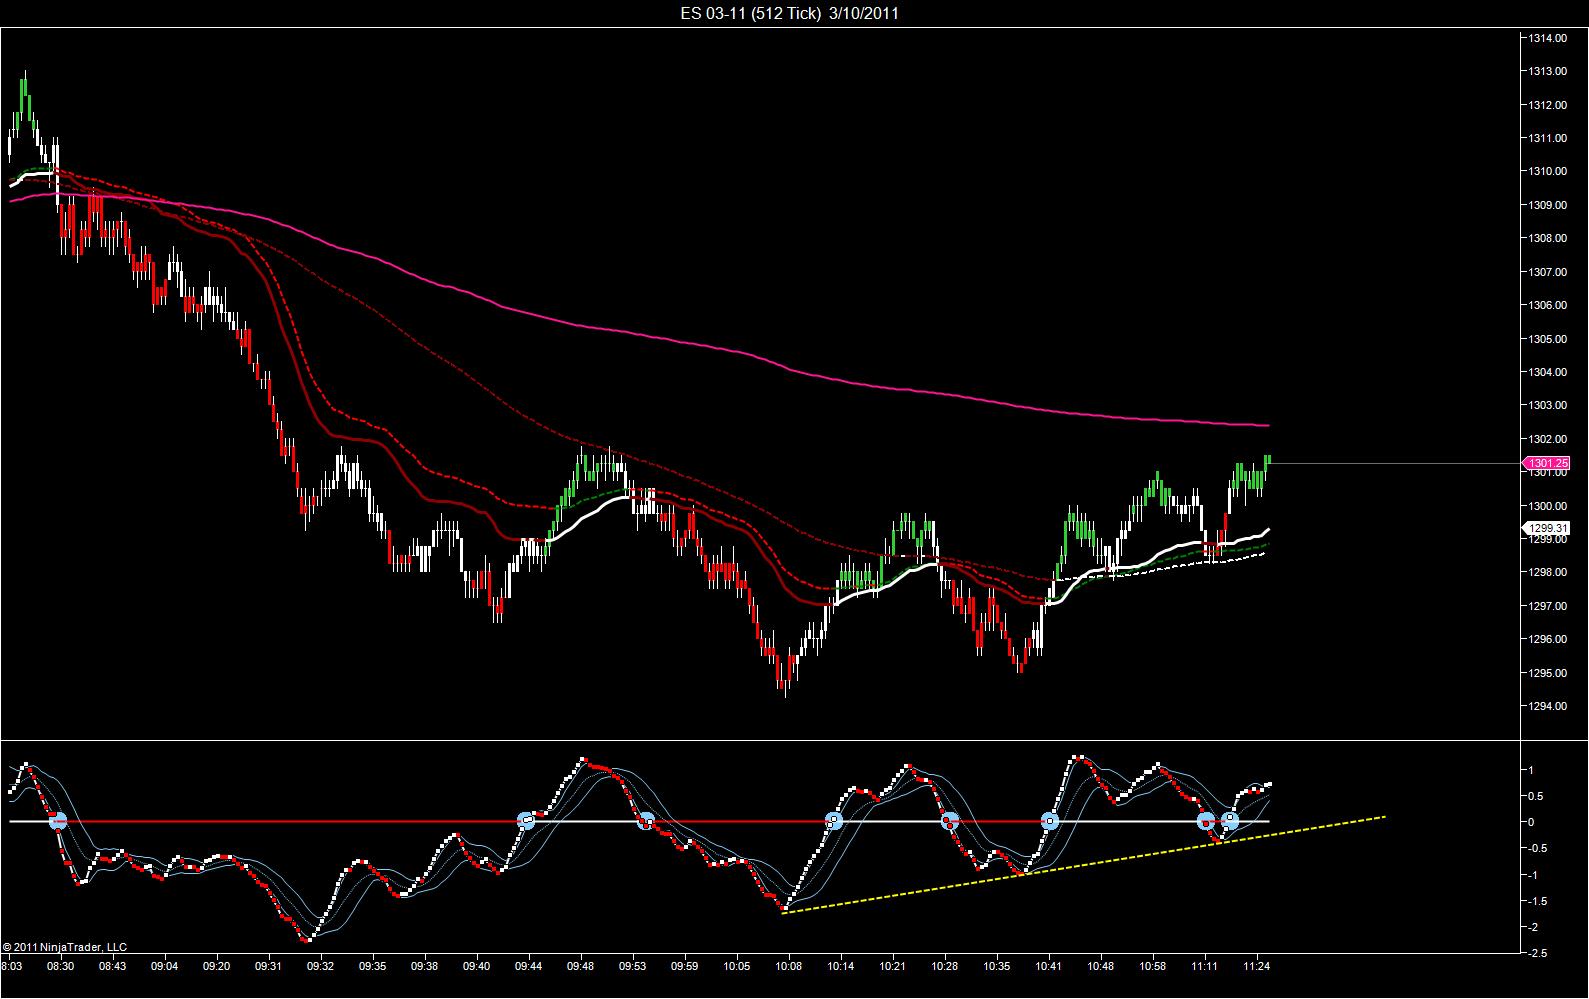Screen dimensions: 1589x999
Task: Click the 1306.00 price axis label
Action: click(1548, 305)
